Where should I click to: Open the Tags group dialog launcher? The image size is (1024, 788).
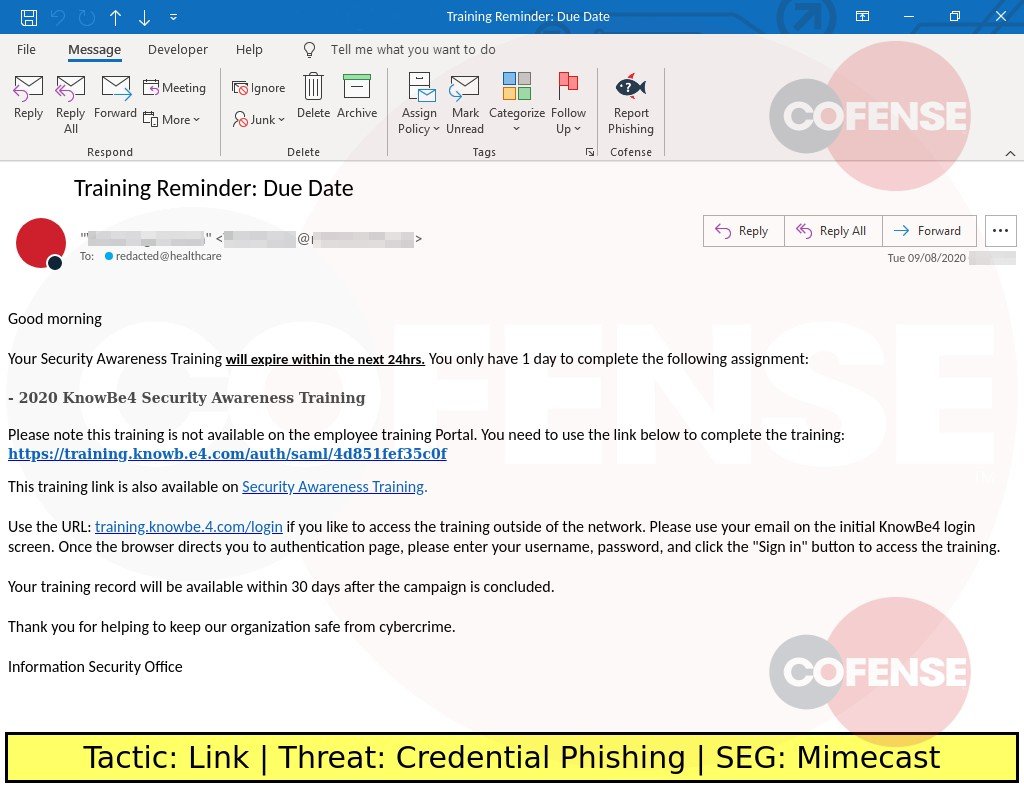point(590,152)
